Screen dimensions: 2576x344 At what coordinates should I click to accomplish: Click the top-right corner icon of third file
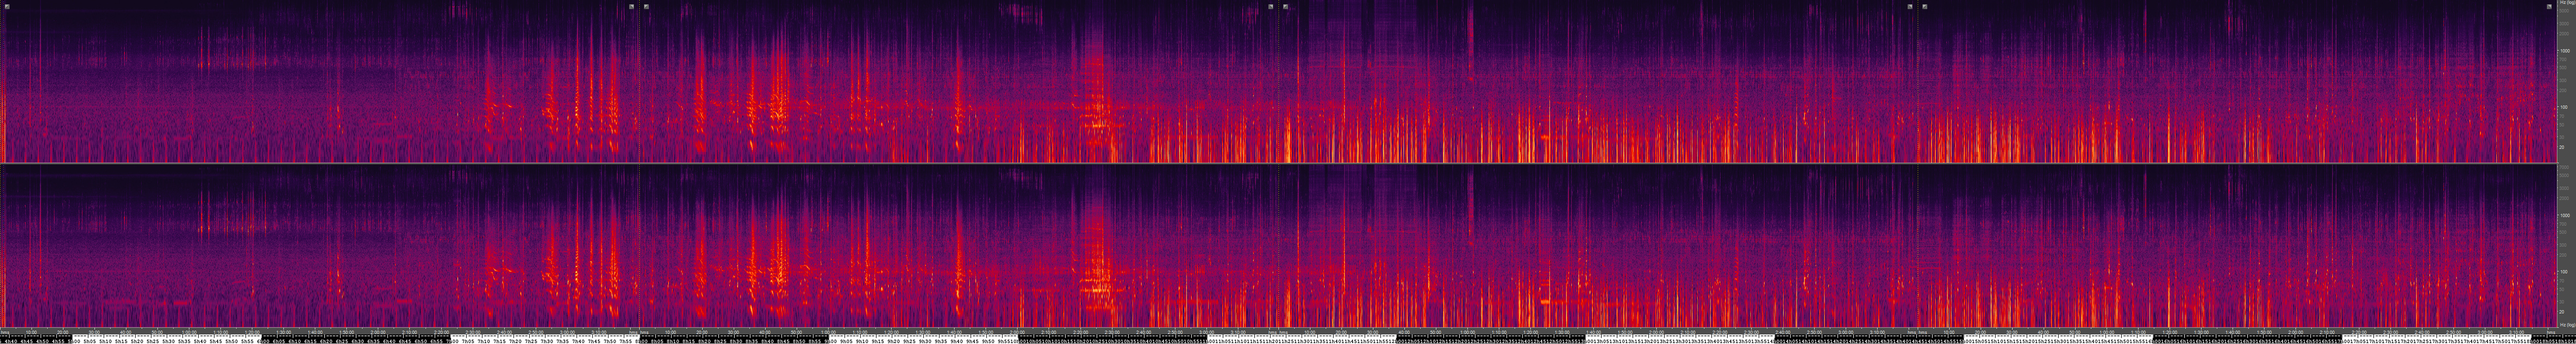[1910, 6]
